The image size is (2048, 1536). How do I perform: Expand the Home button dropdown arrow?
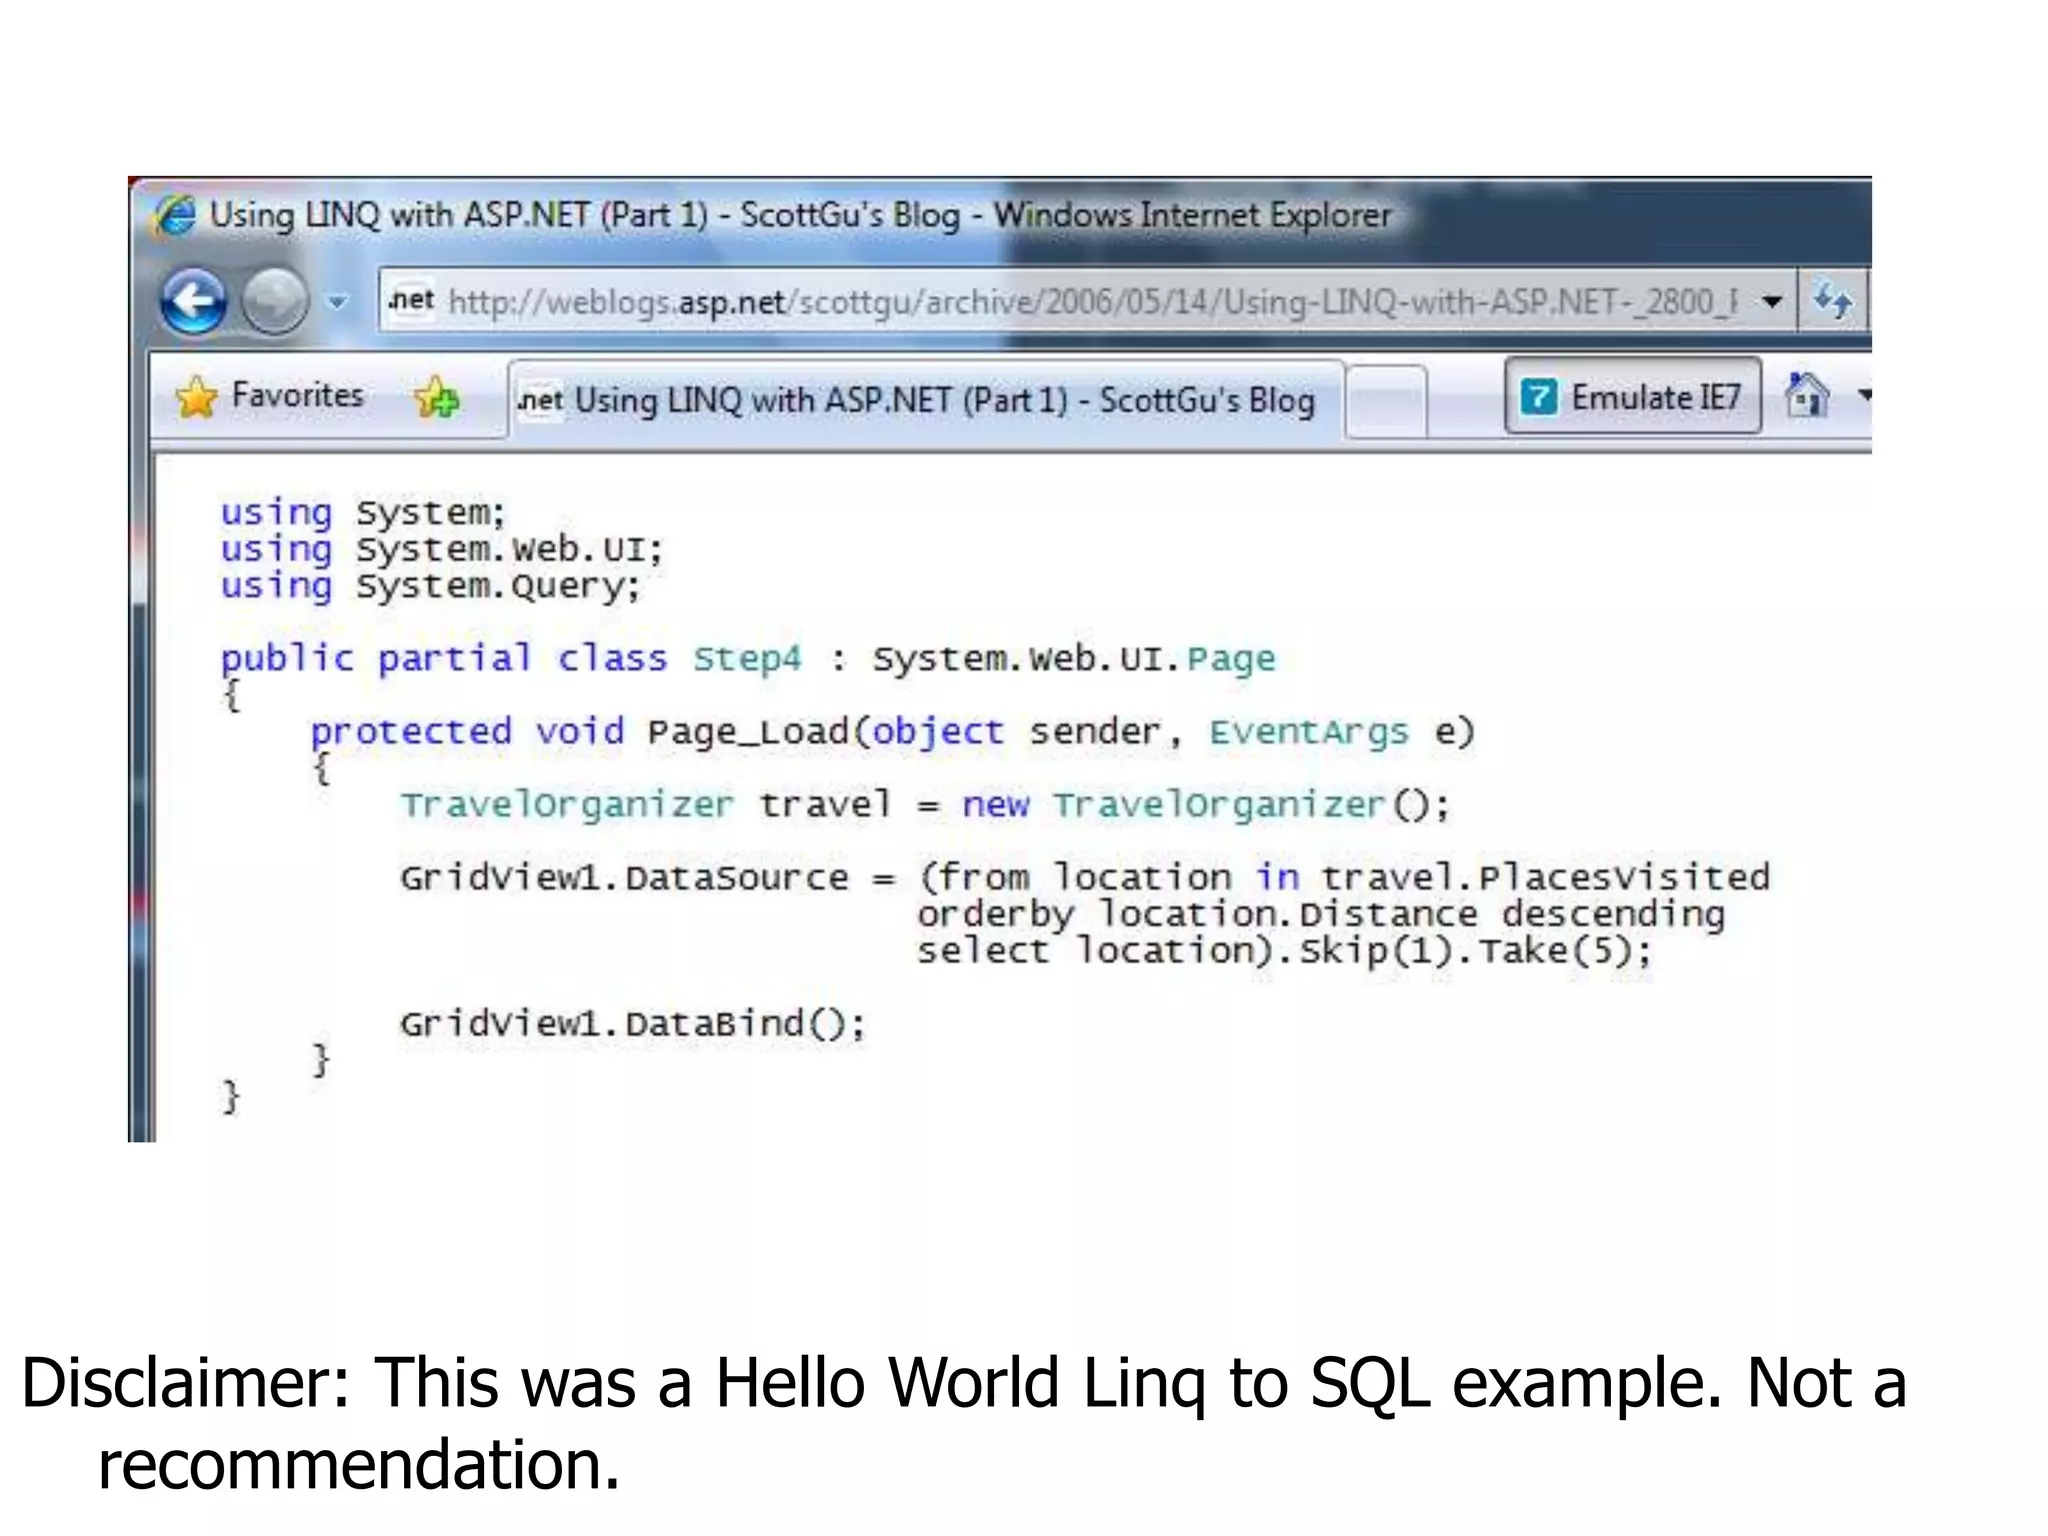coord(1863,396)
